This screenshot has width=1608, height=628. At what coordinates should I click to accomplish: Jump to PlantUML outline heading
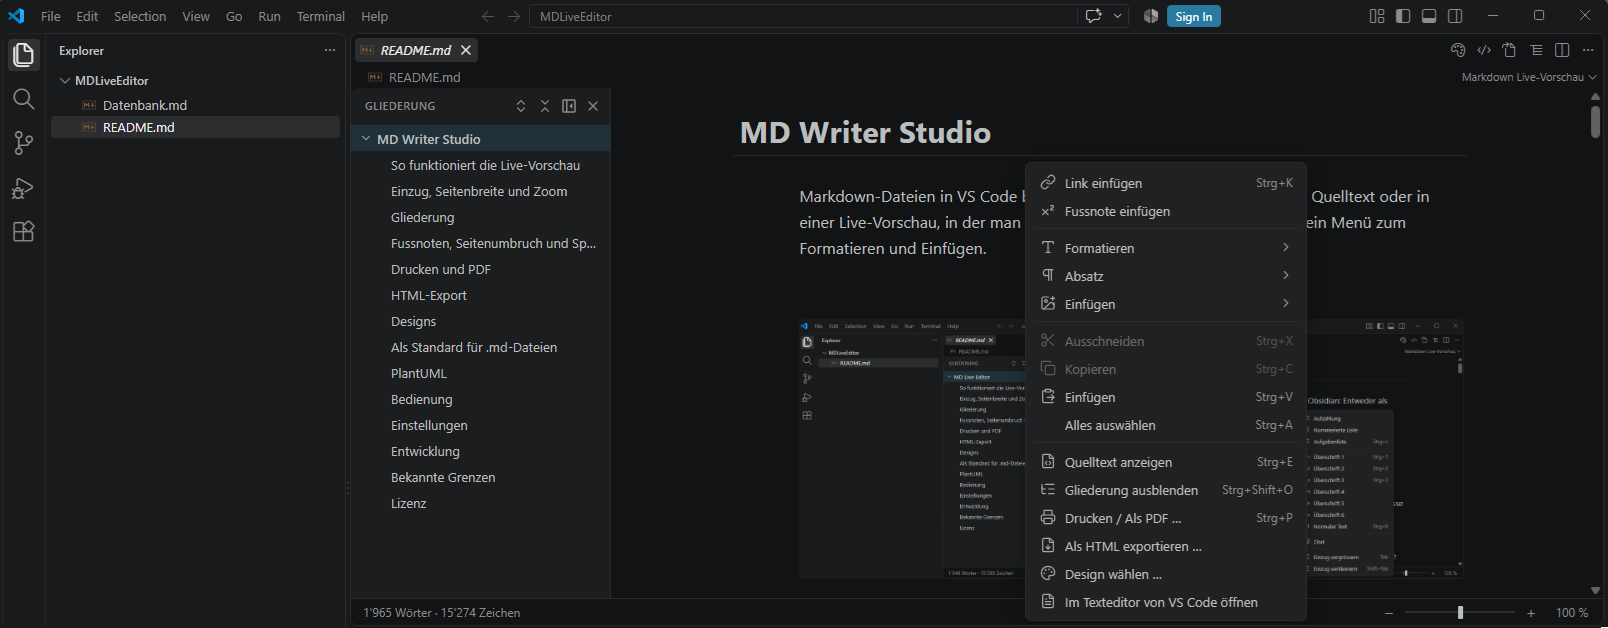[419, 373]
